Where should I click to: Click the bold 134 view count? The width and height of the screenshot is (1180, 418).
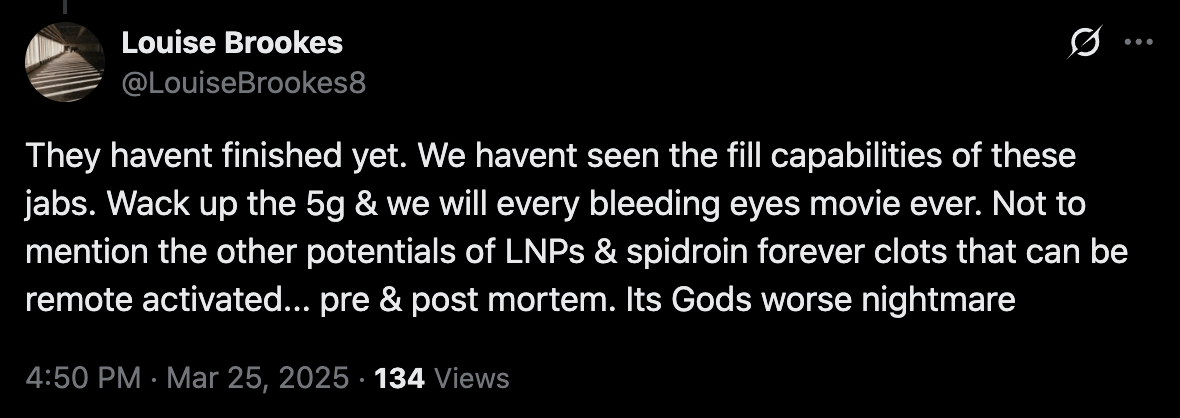[399, 379]
